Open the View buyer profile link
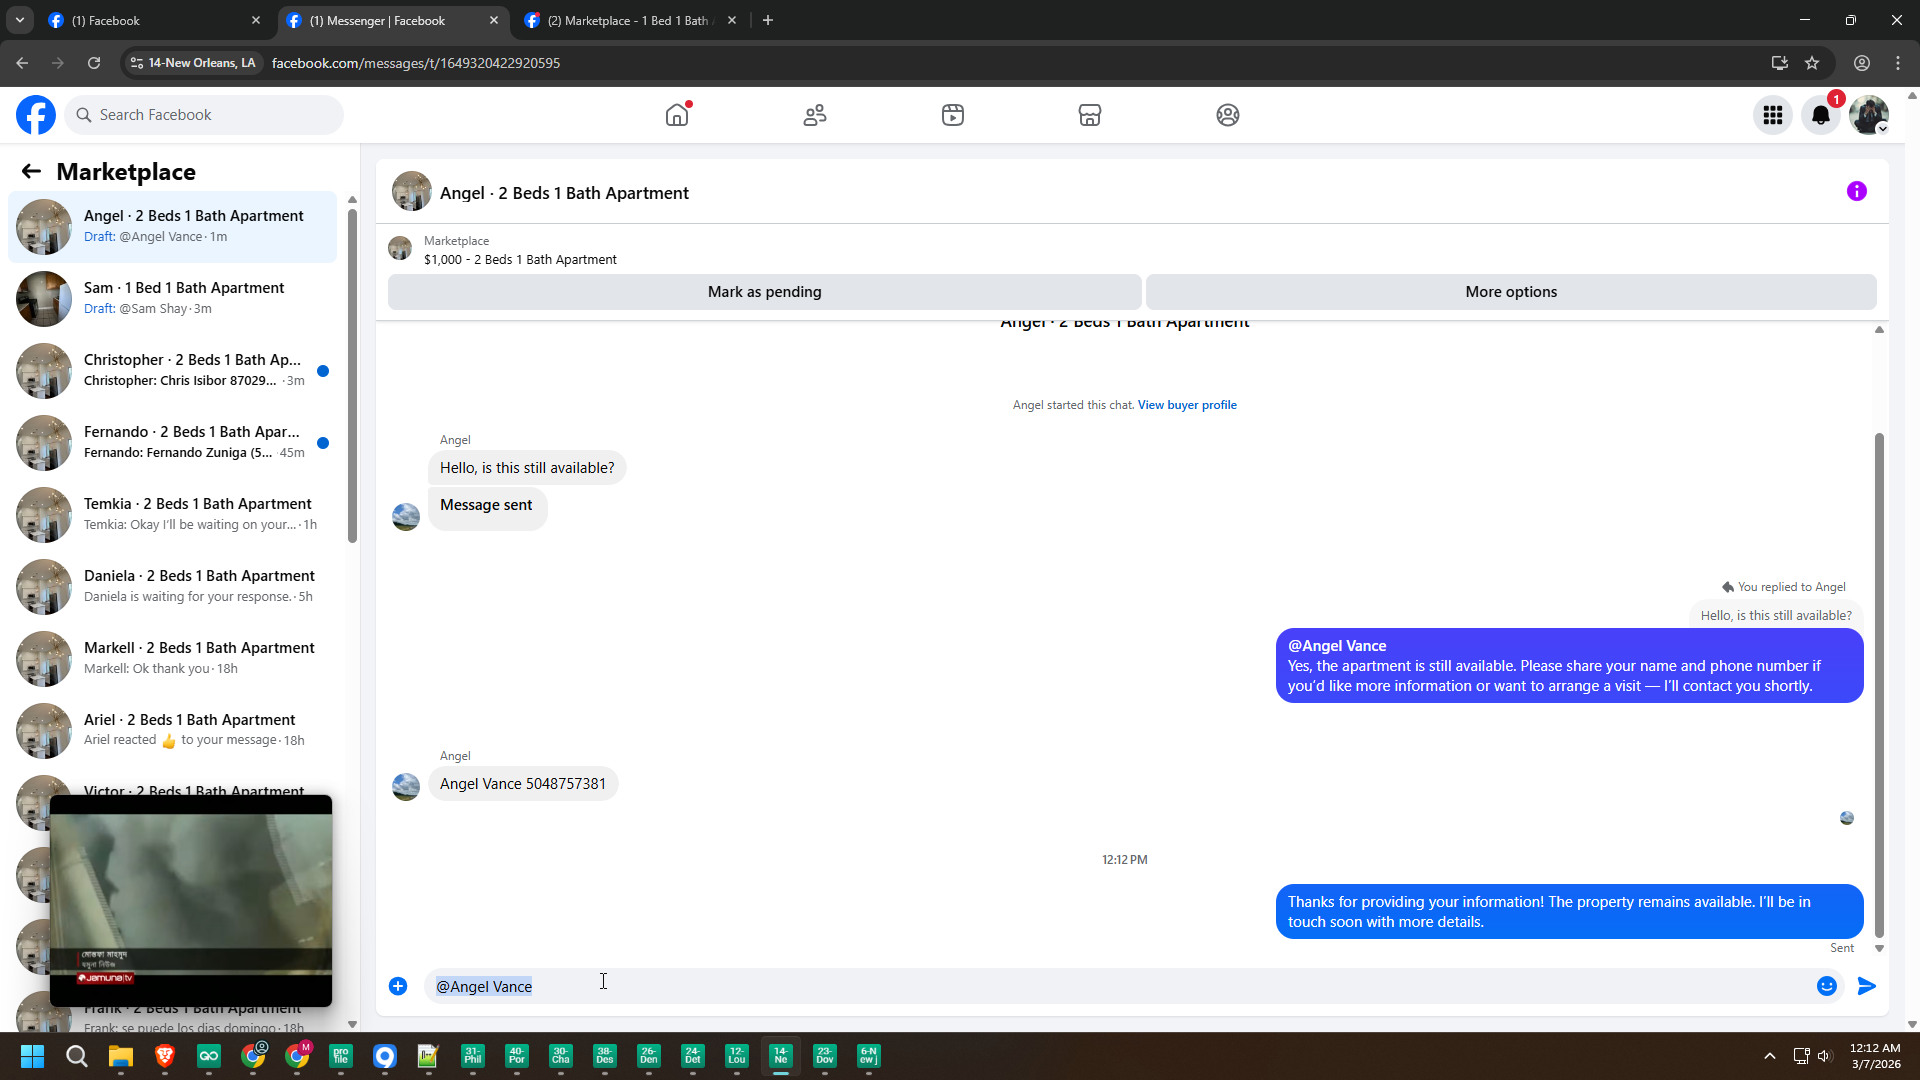This screenshot has width=1920, height=1080. pos(1187,405)
